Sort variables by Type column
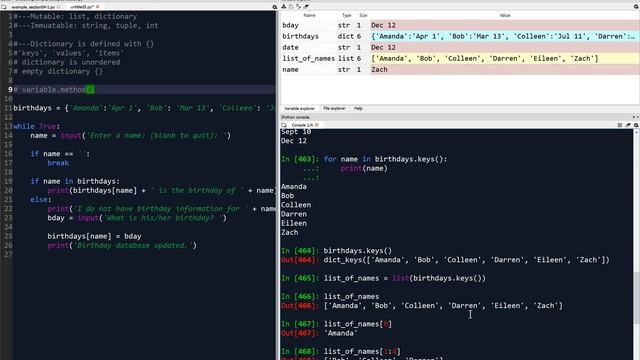This screenshot has width=640, height=360. [347, 15]
